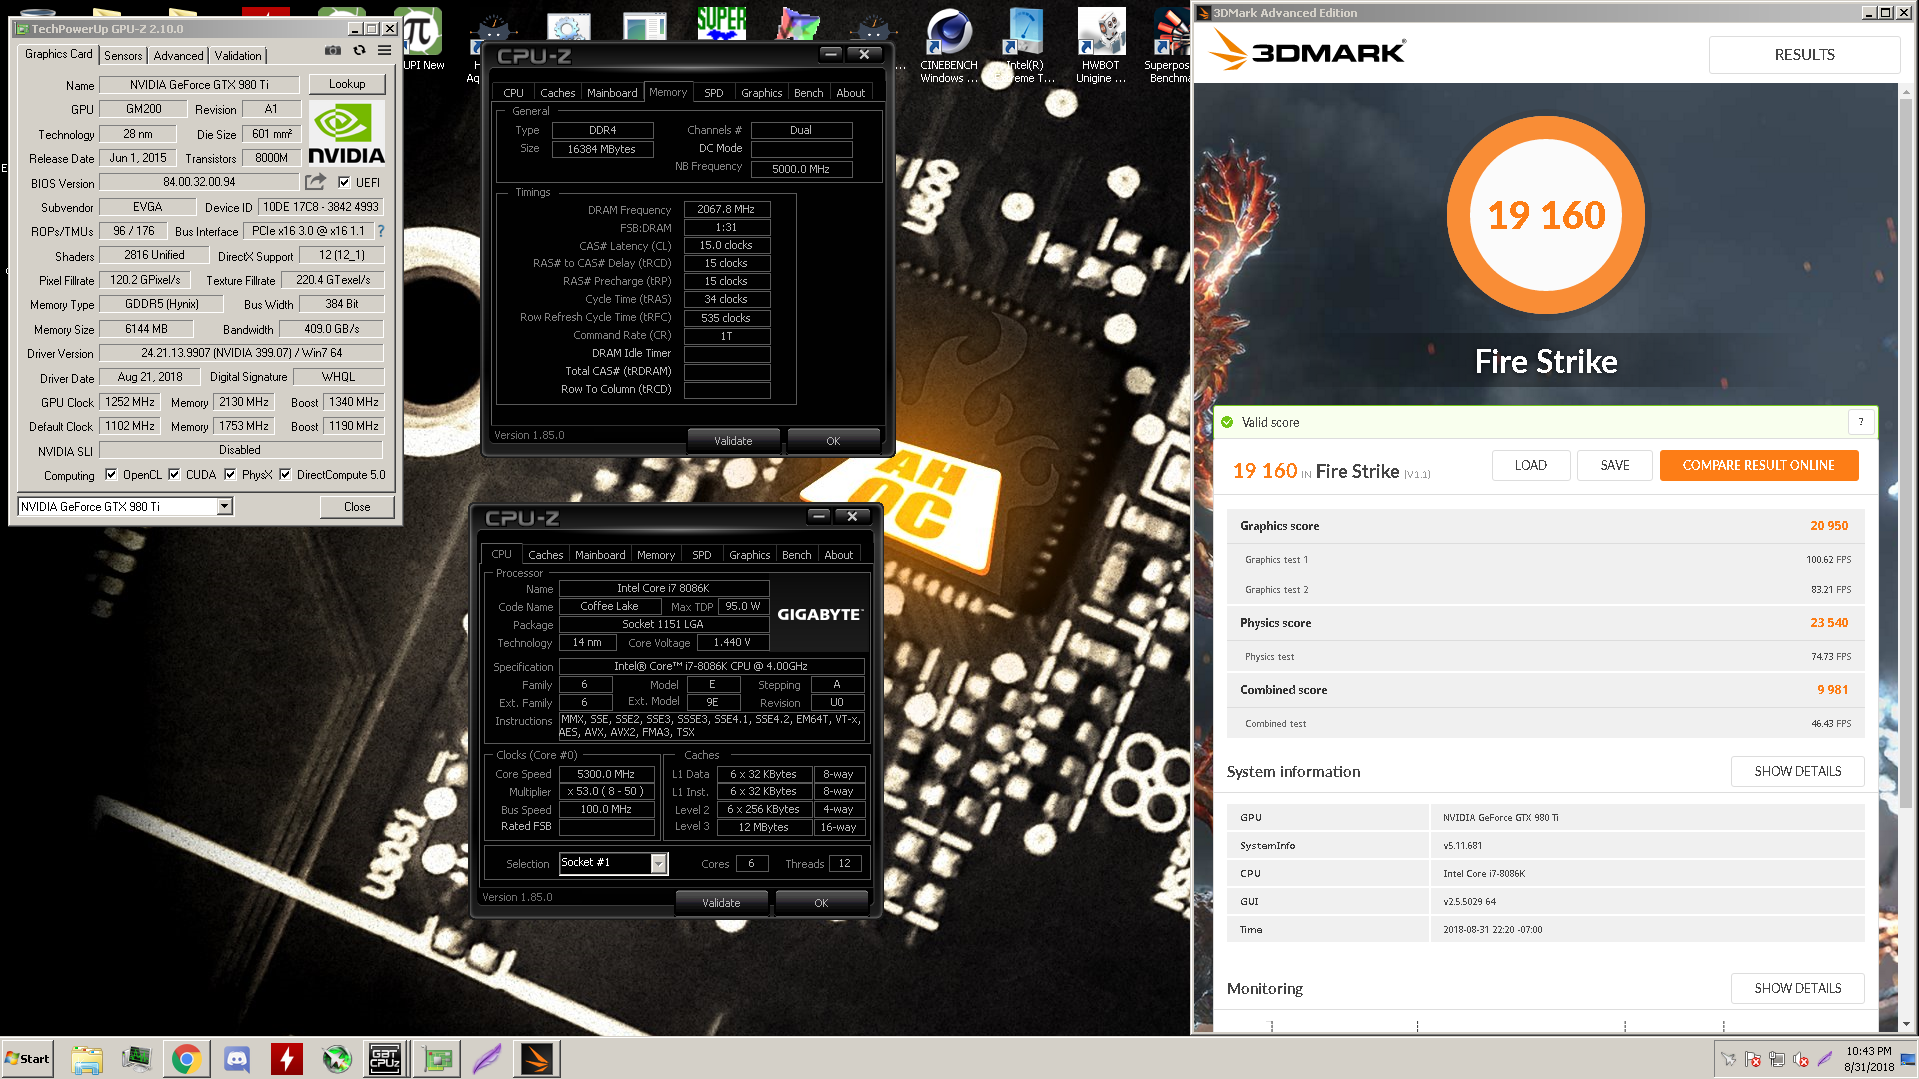Click Validate in the Memory CPU-Z window

tap(733, 441)
